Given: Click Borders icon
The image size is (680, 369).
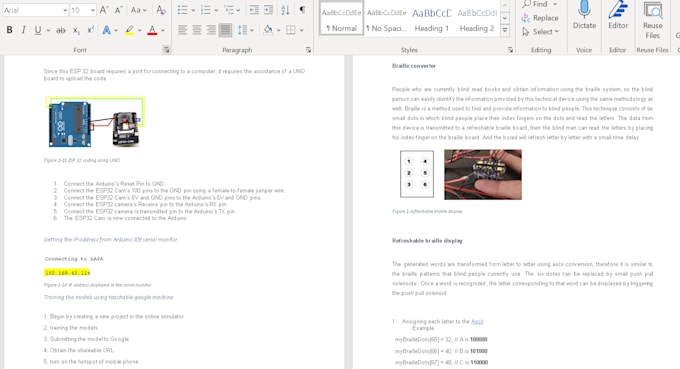Looking at the screenshot, I should coord(291,30).
